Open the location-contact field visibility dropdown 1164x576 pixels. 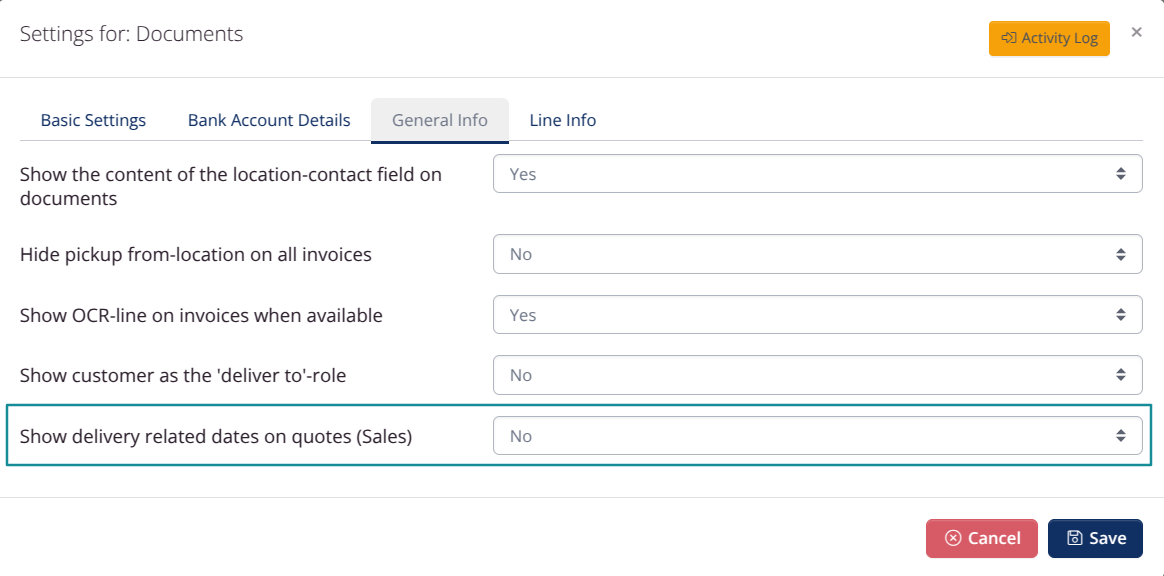(x=816, y=173)
